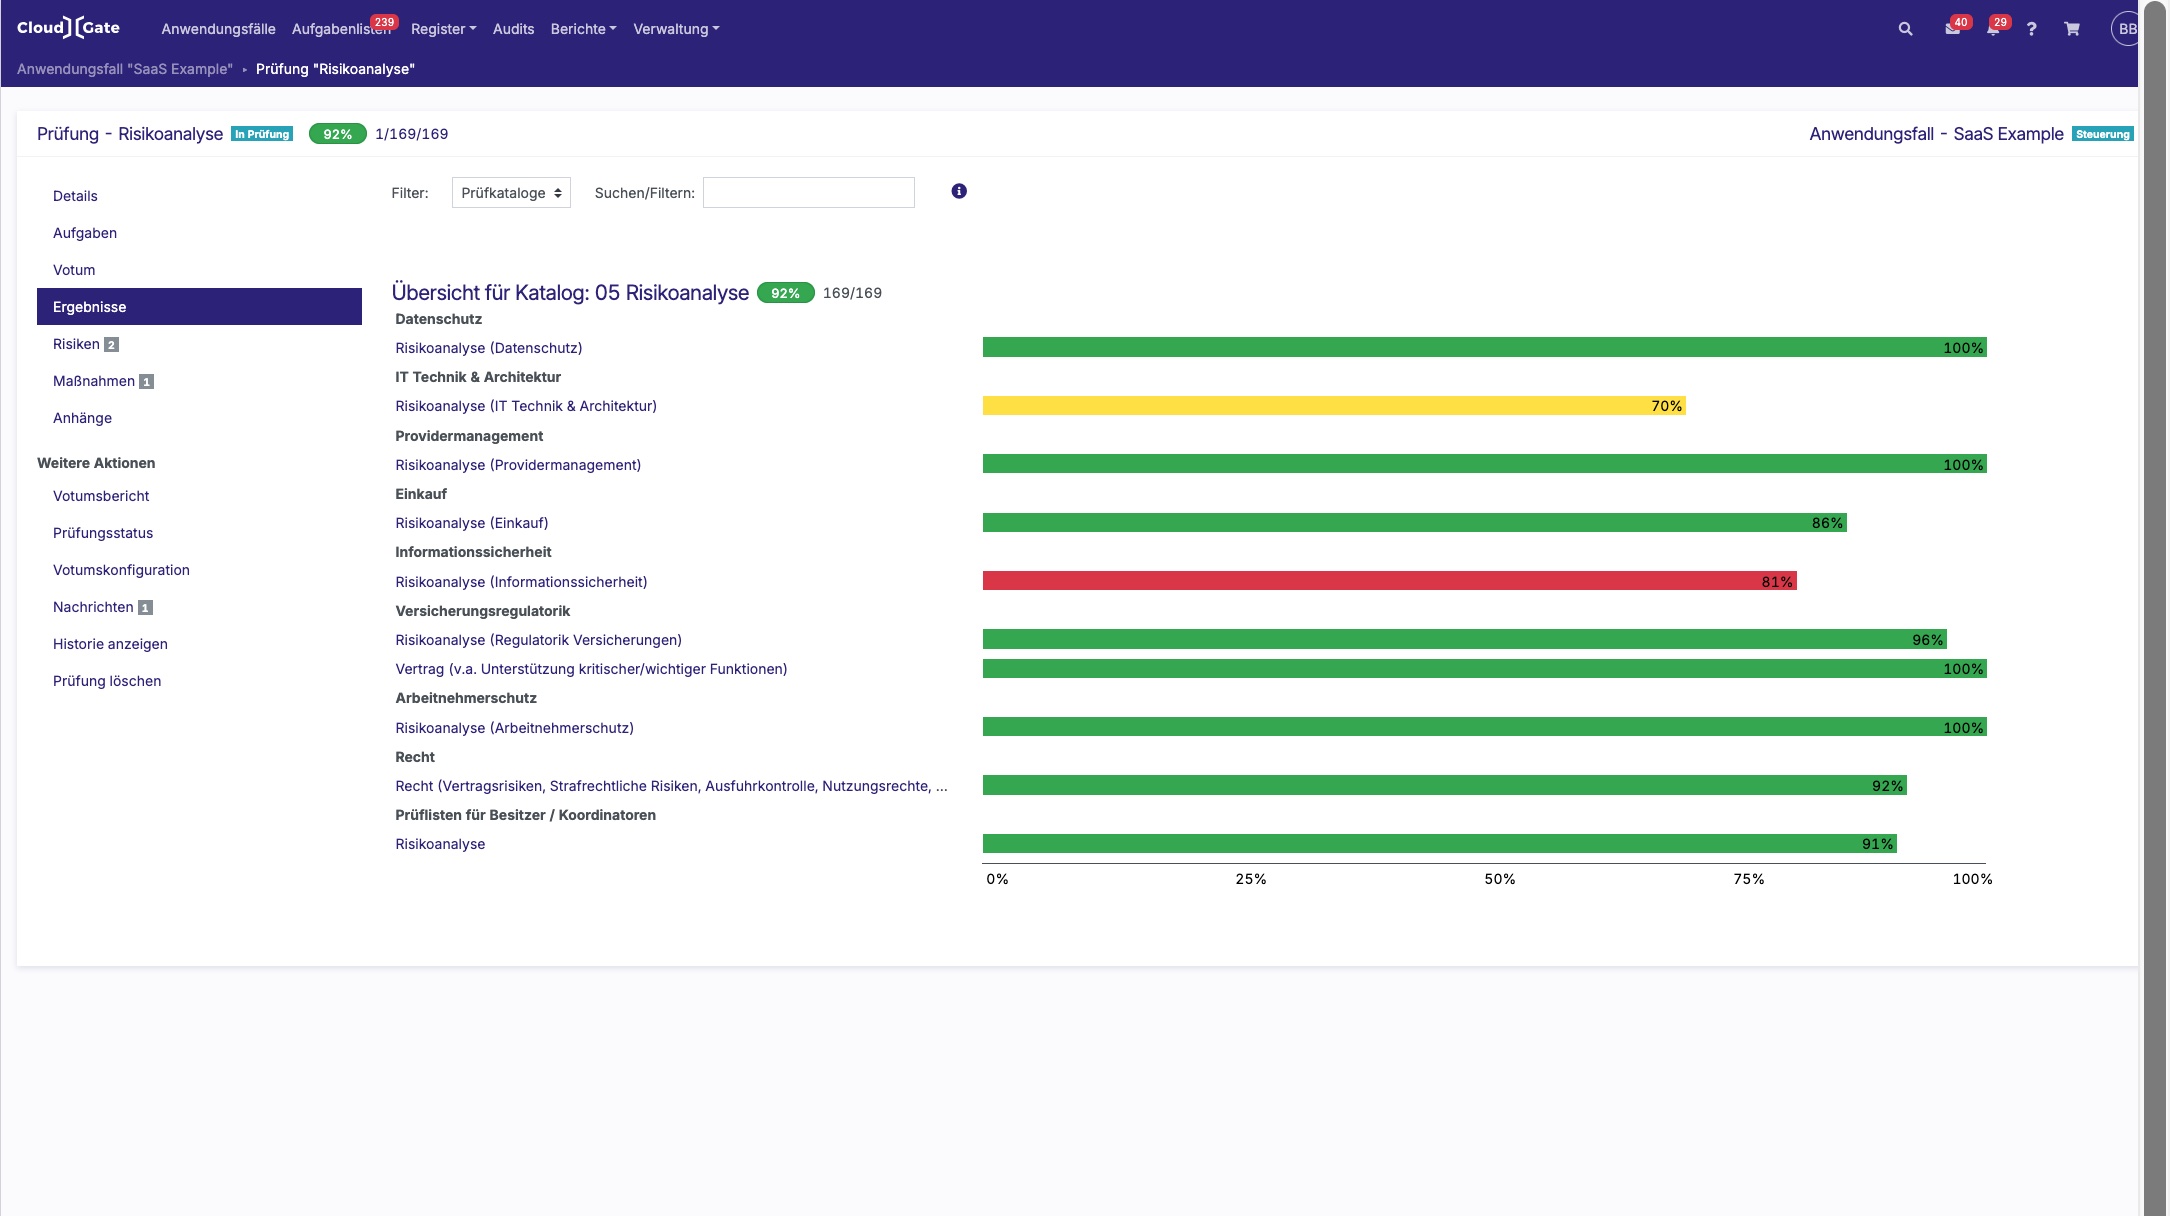Open the notifications bell icon
This screenshot has width=2170, height=1216.
coord(1992,29)
